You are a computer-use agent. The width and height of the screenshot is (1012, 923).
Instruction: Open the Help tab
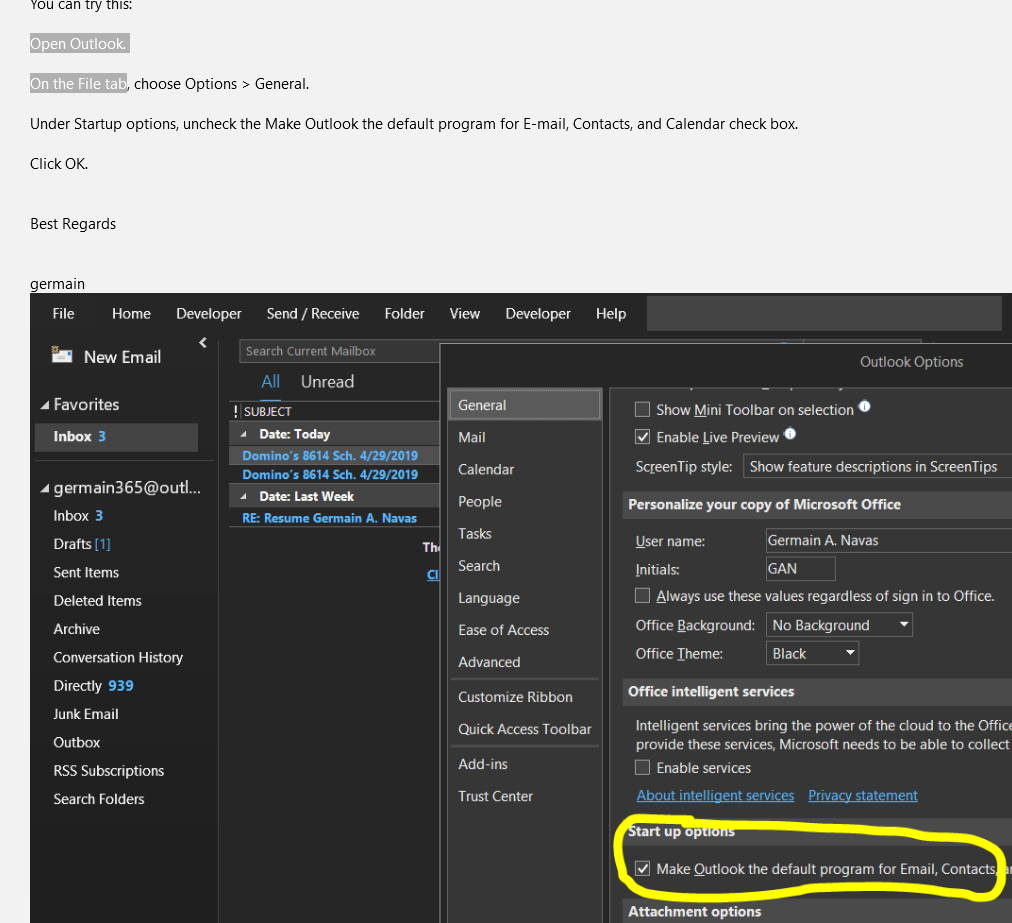611,314
